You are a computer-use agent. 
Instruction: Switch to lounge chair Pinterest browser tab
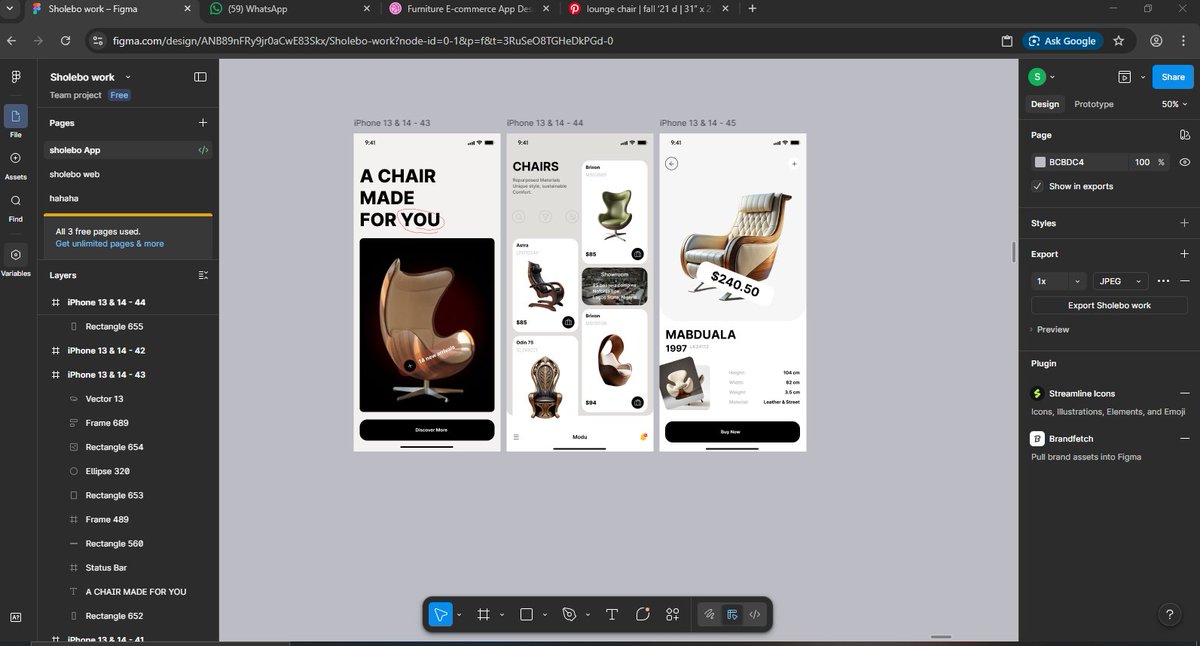[x=648, y=9]
